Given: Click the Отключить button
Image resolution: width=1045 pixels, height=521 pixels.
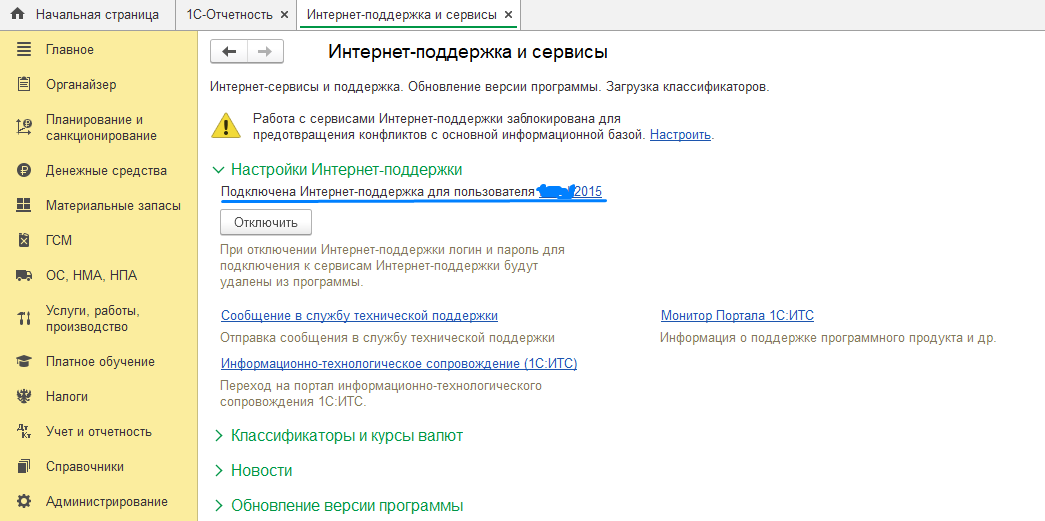Looking at the screenshot, I should pyautogui.click(x=266, y=222).
